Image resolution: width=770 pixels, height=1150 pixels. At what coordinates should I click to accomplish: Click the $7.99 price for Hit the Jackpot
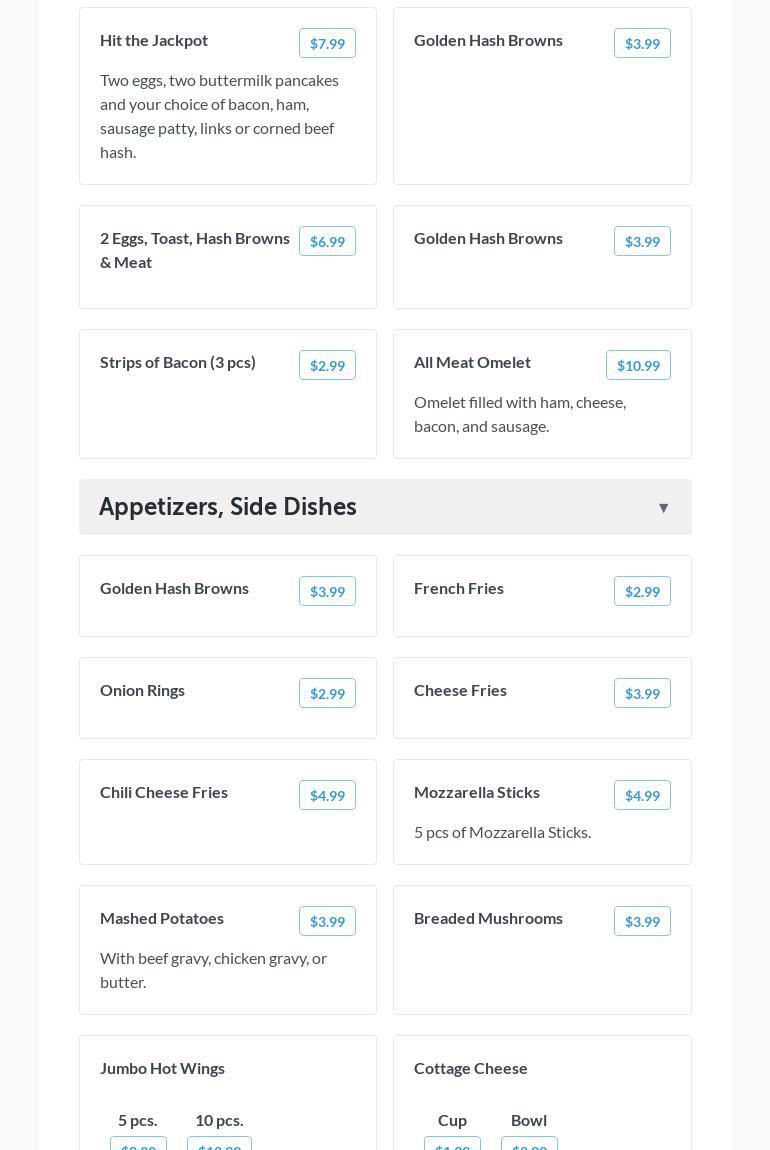pos(327,43)
